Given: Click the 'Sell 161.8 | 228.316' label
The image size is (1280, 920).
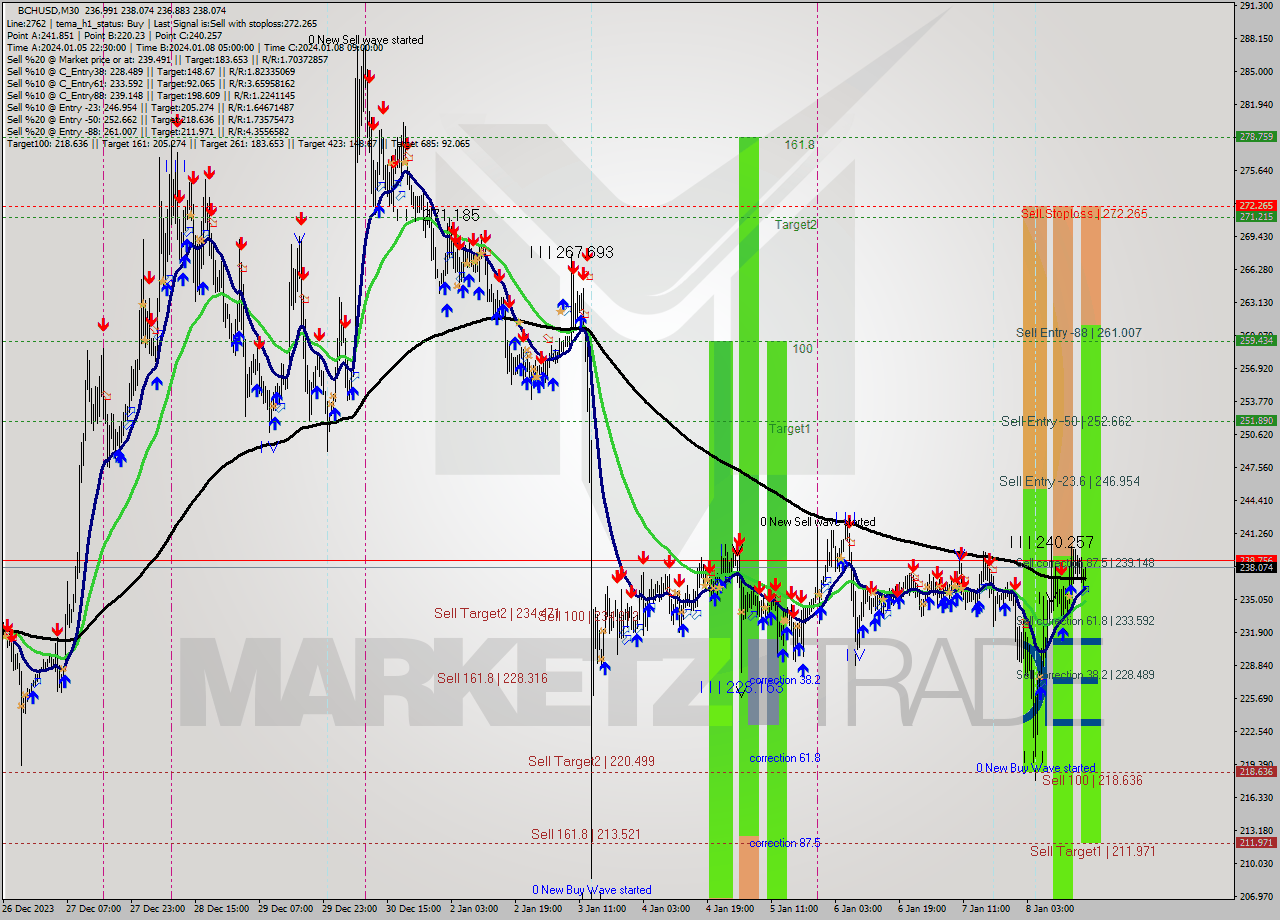Looking at the screenshot, I should [x=492, y=678].
